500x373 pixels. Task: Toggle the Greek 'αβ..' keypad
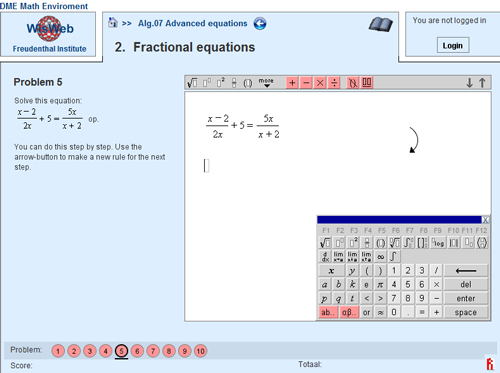(x=349, y=312)
